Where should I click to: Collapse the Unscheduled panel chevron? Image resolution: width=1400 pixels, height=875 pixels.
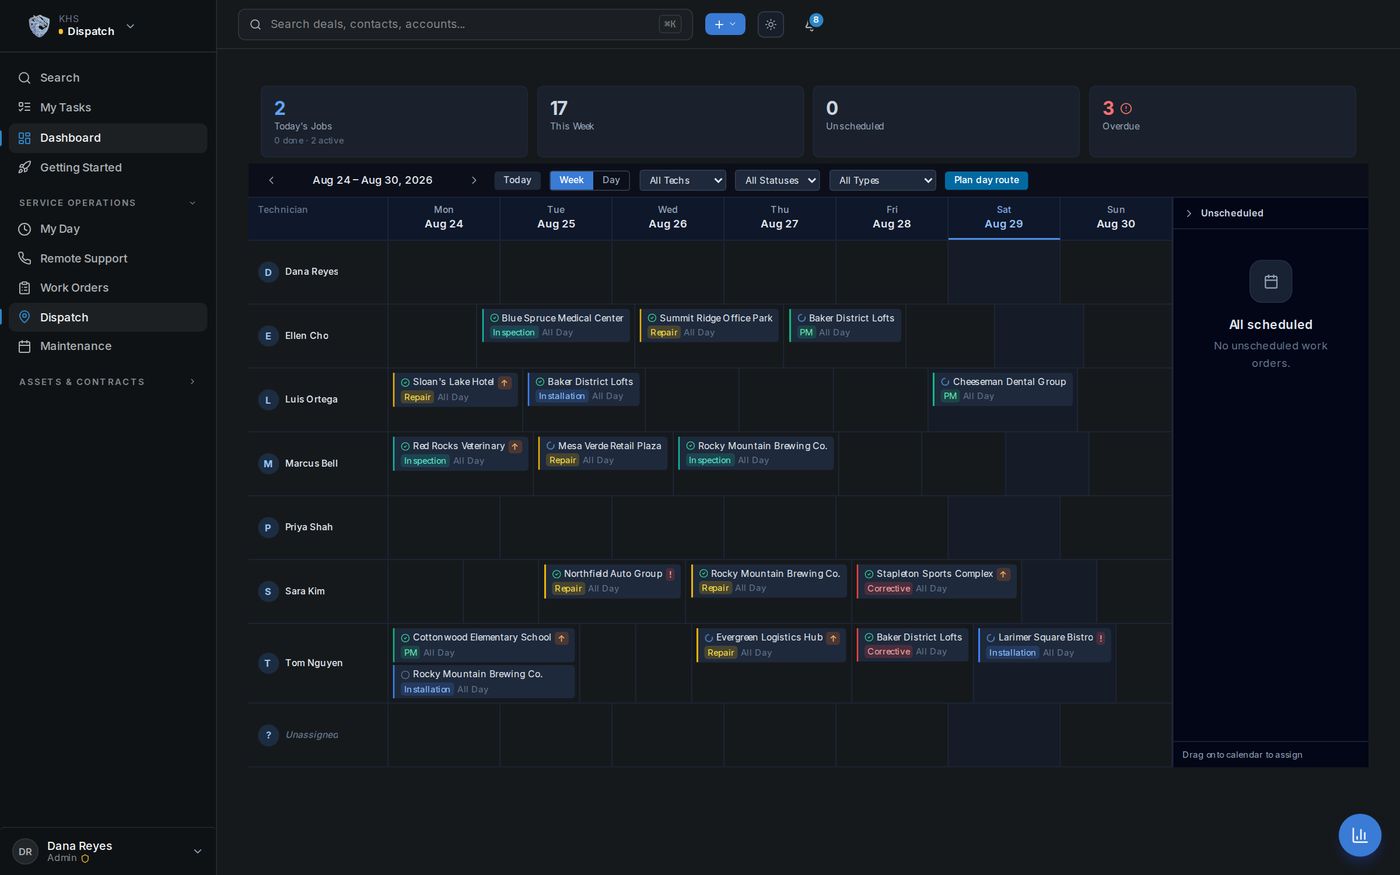[1189, 213]
